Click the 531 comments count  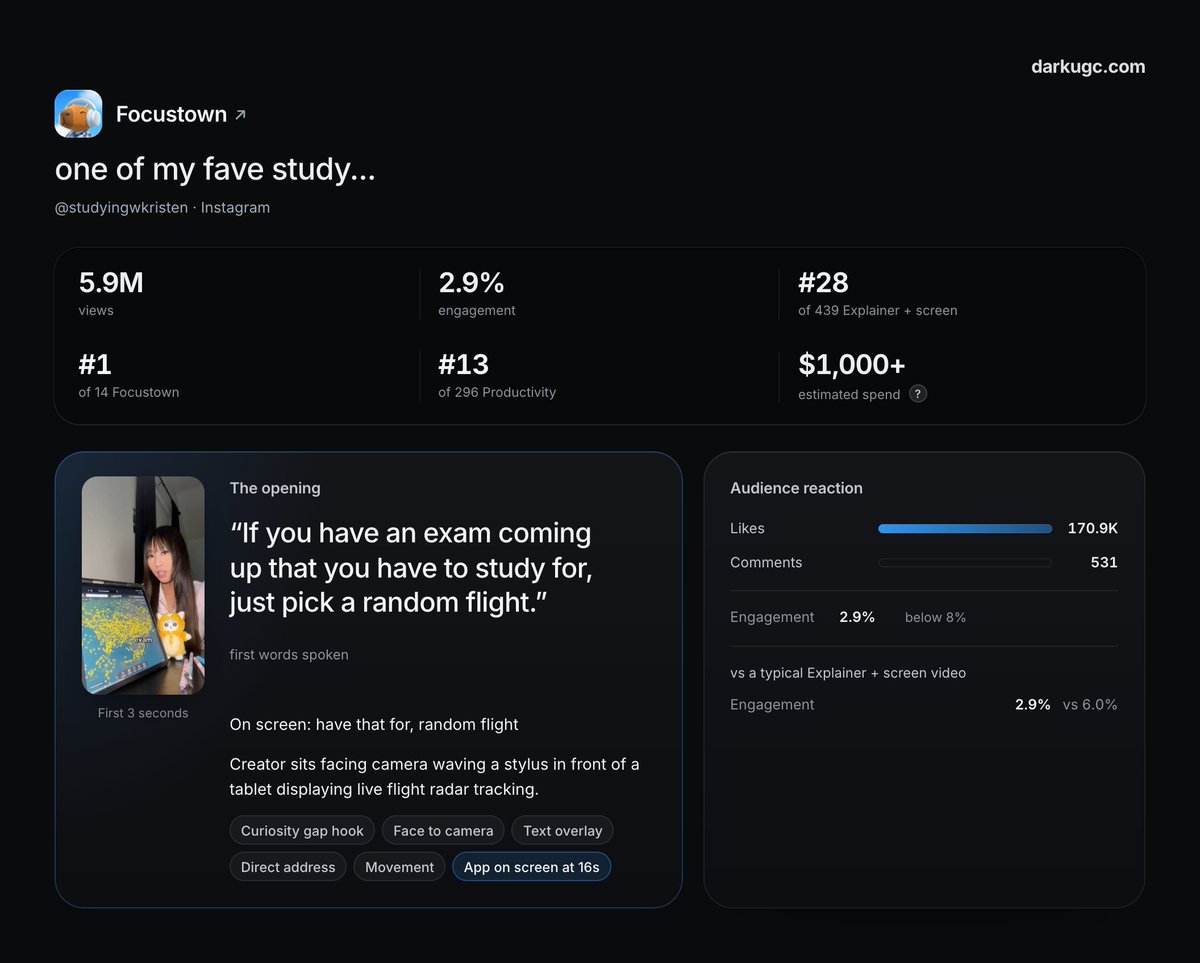point(1104,562)
